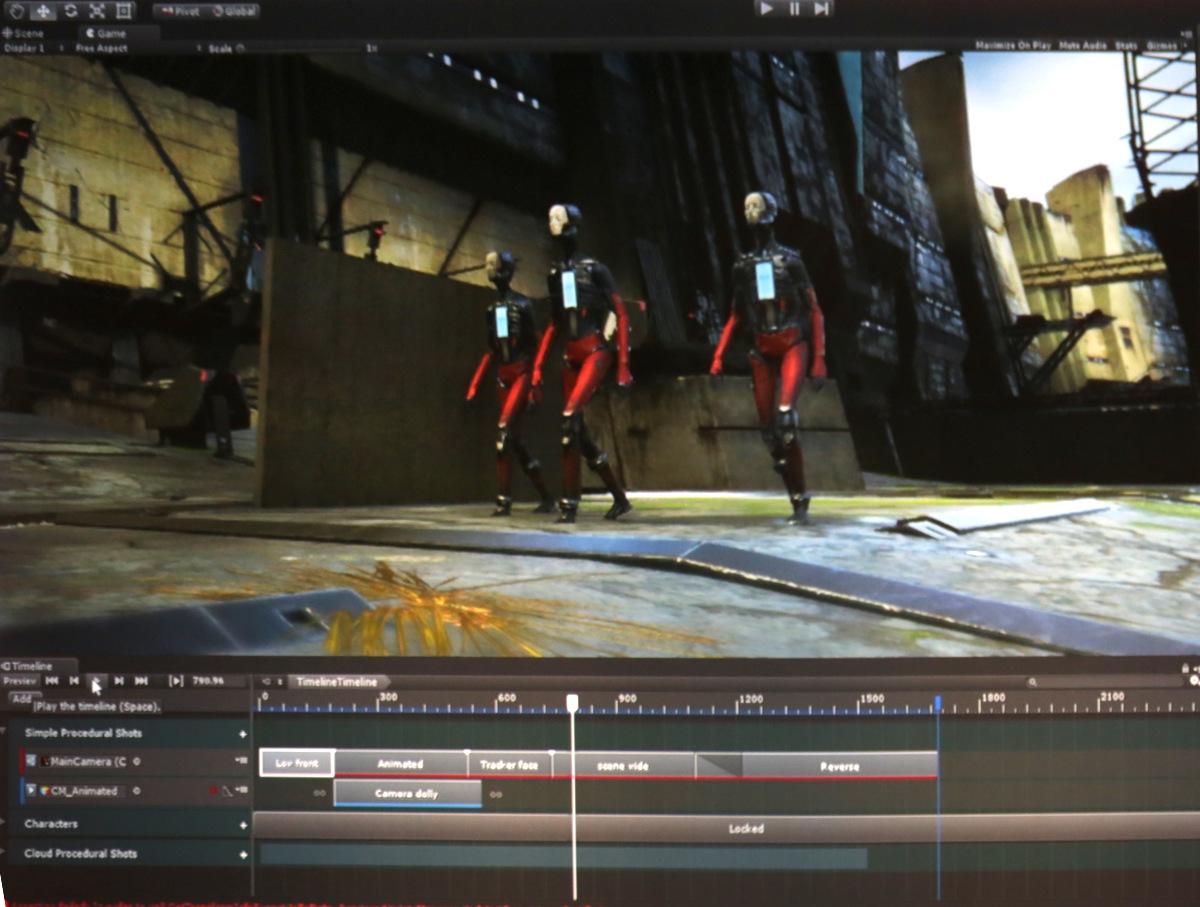Pause the editor play mode

[794, 8]
